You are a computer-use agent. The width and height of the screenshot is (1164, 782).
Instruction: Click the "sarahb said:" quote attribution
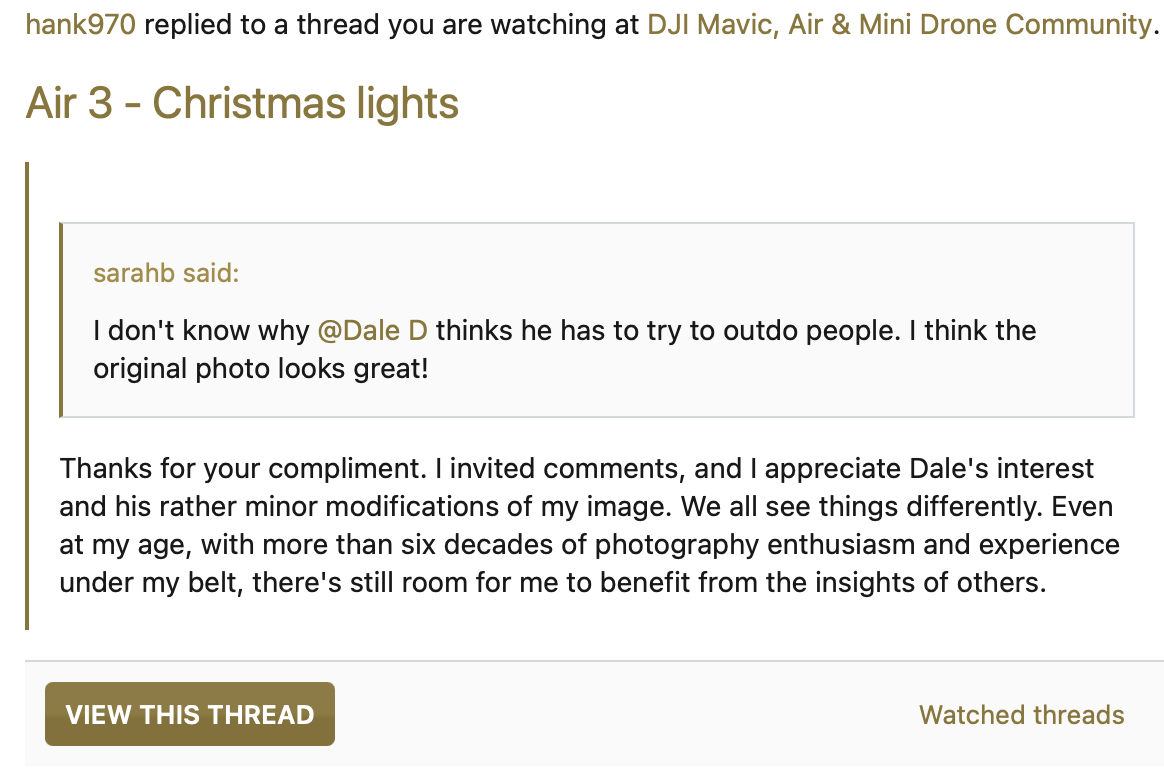click(x=166, y=273)
